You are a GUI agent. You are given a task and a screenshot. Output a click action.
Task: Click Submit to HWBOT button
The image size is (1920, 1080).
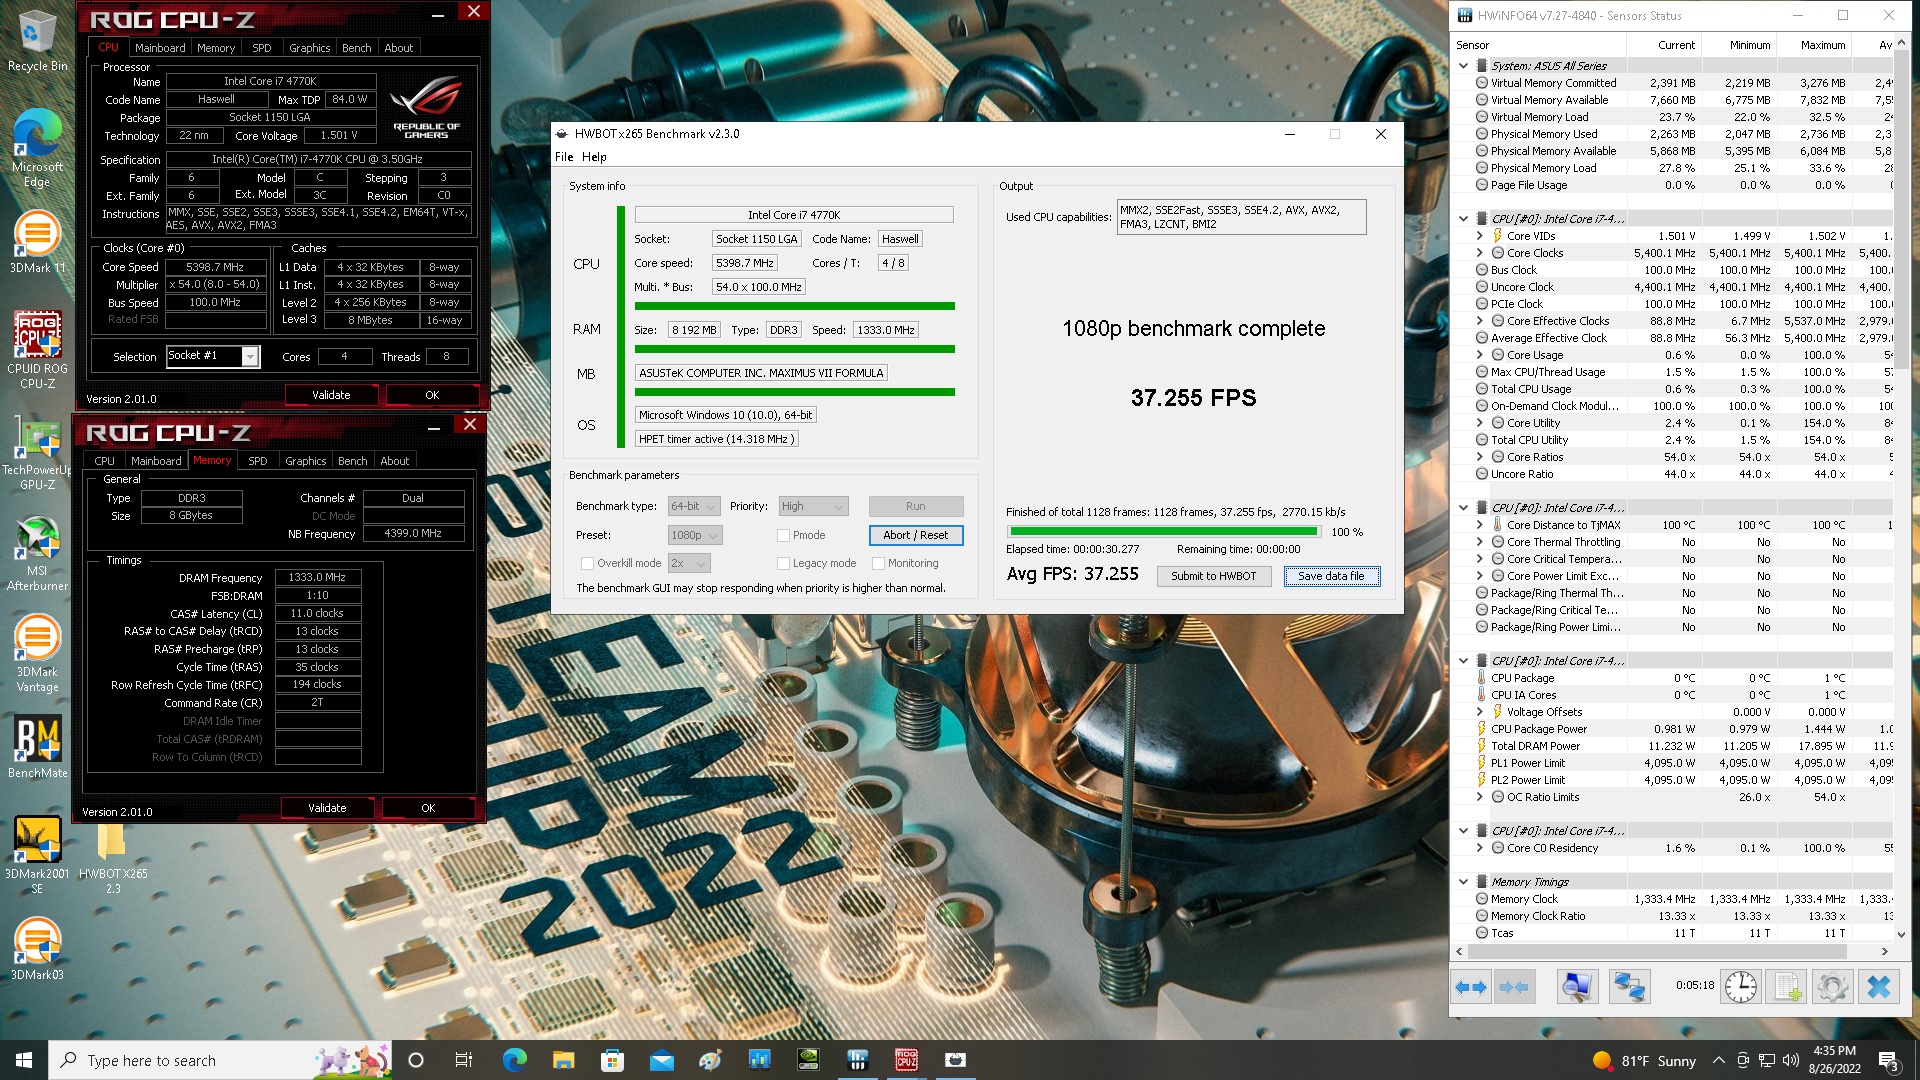pyautogui.click(x=1213, y=576)
